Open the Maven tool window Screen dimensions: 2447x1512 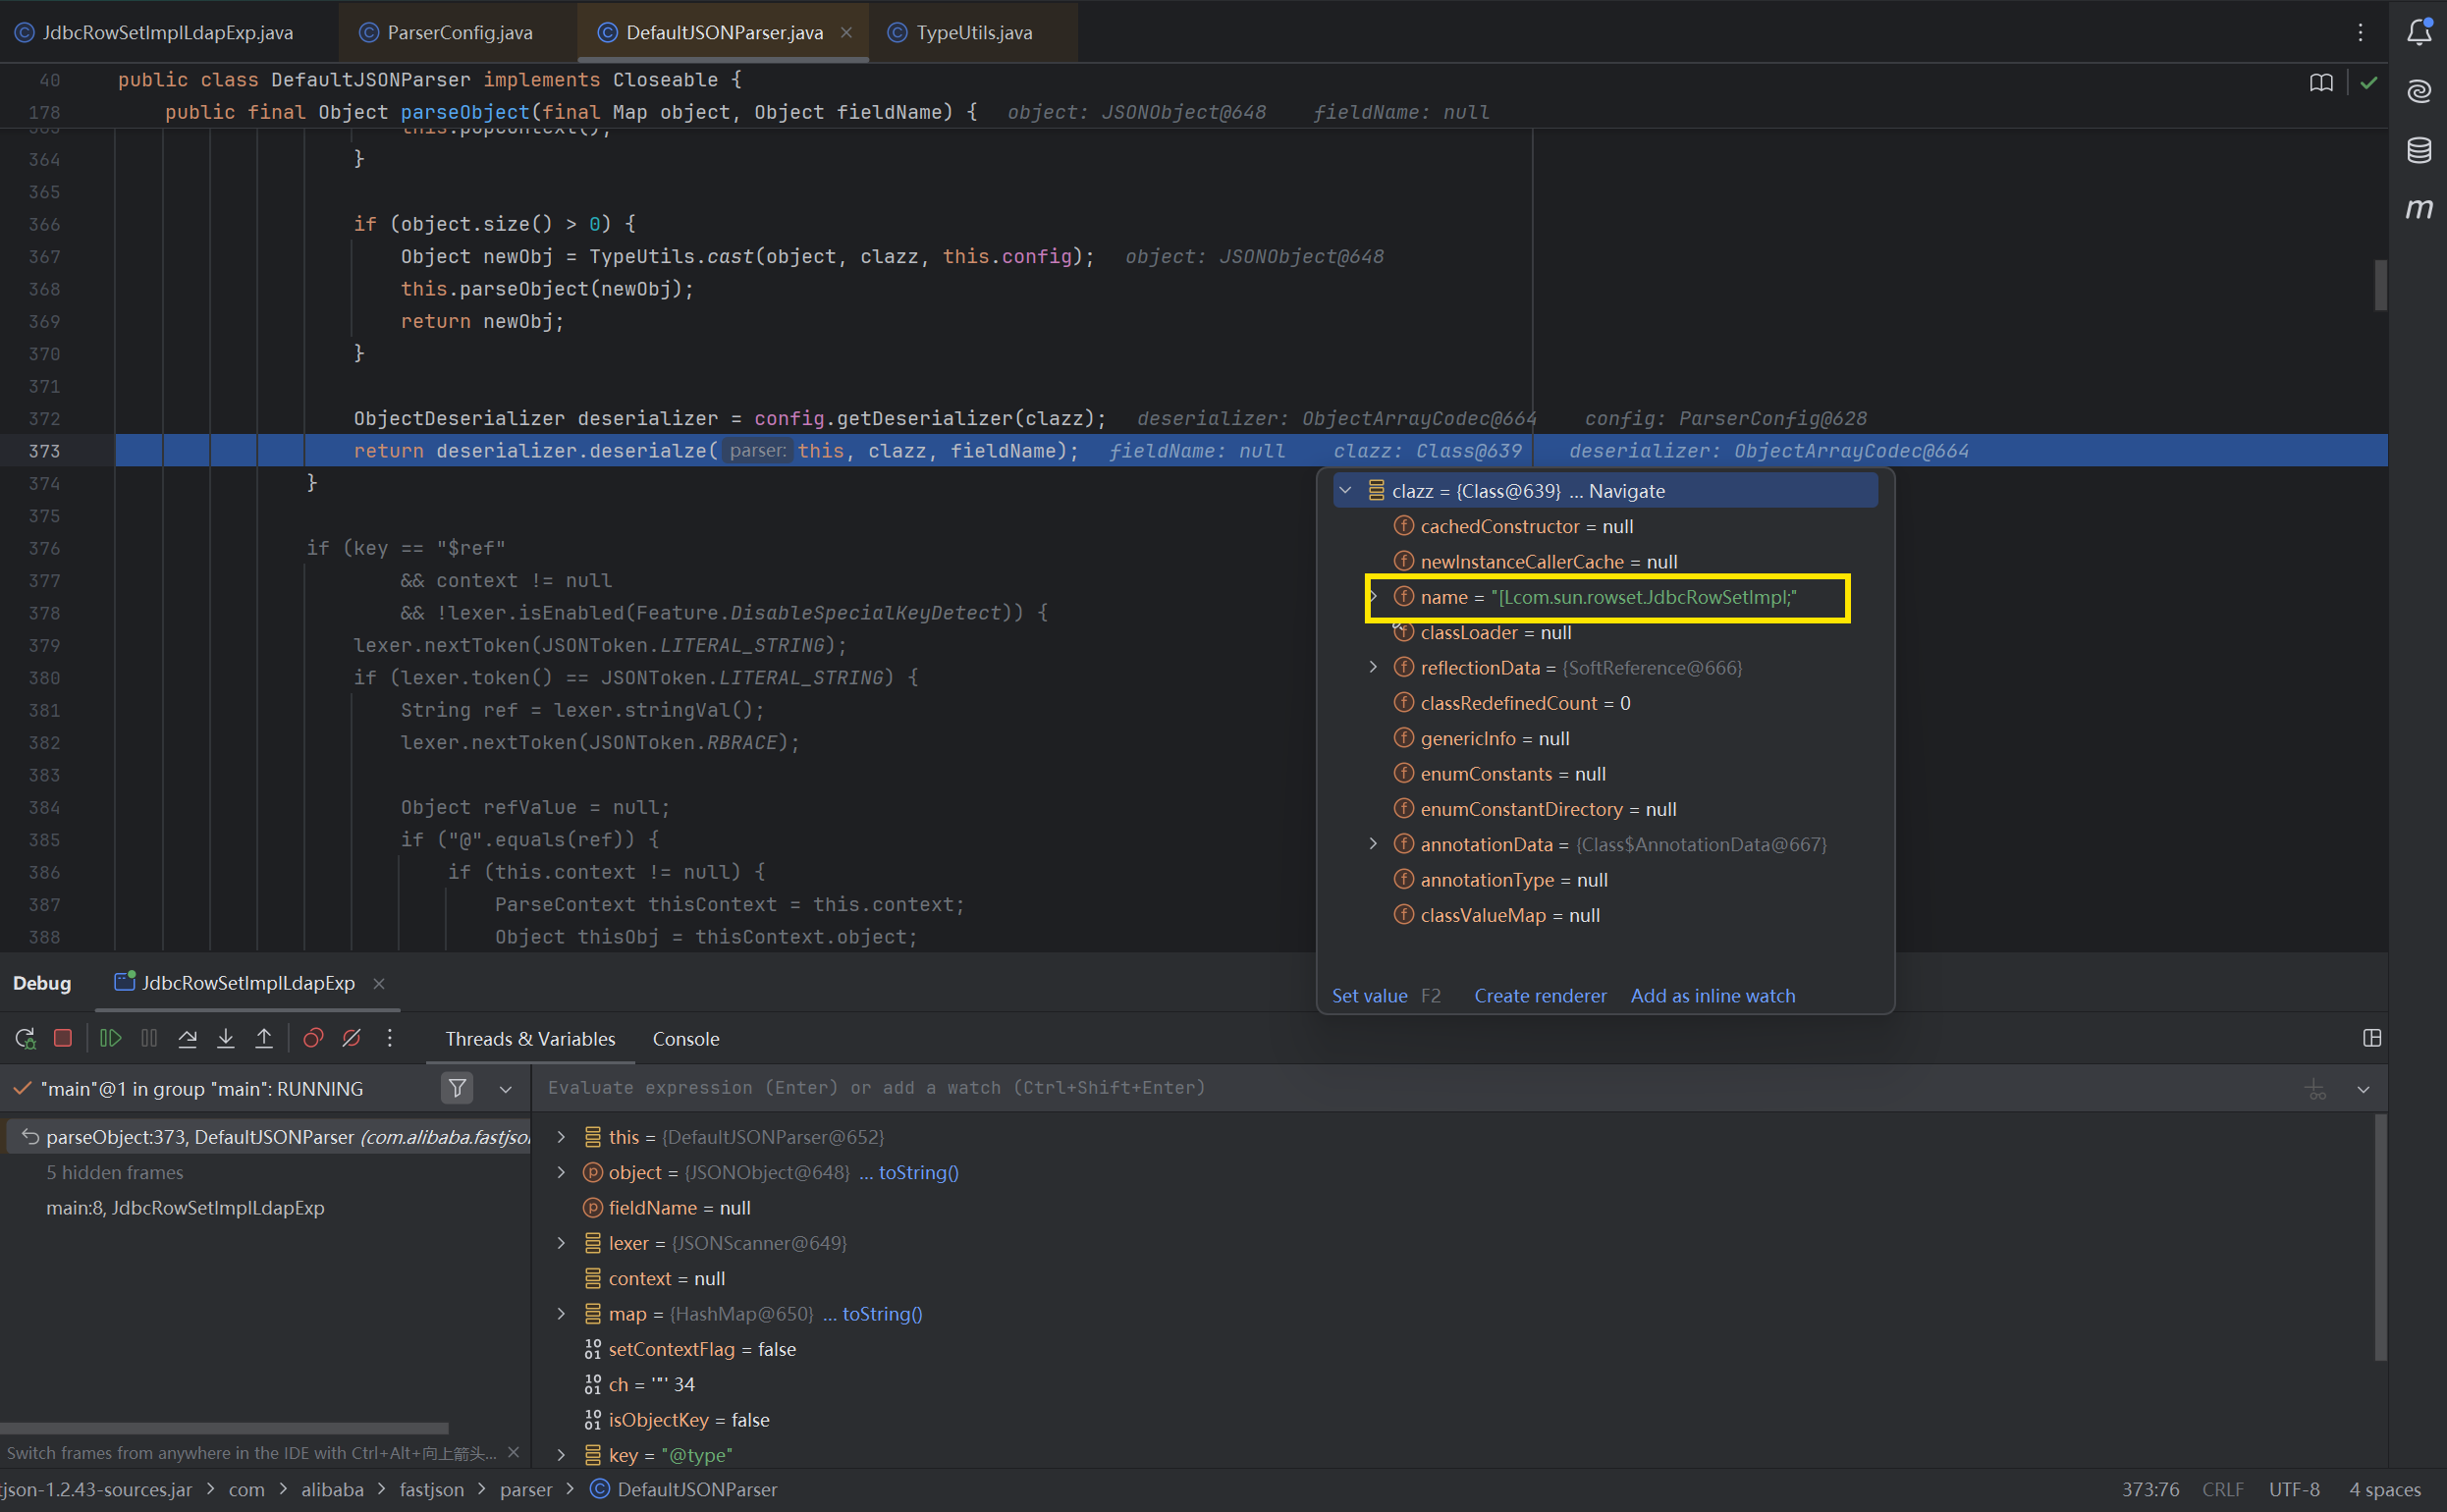tap(2419, 209)
